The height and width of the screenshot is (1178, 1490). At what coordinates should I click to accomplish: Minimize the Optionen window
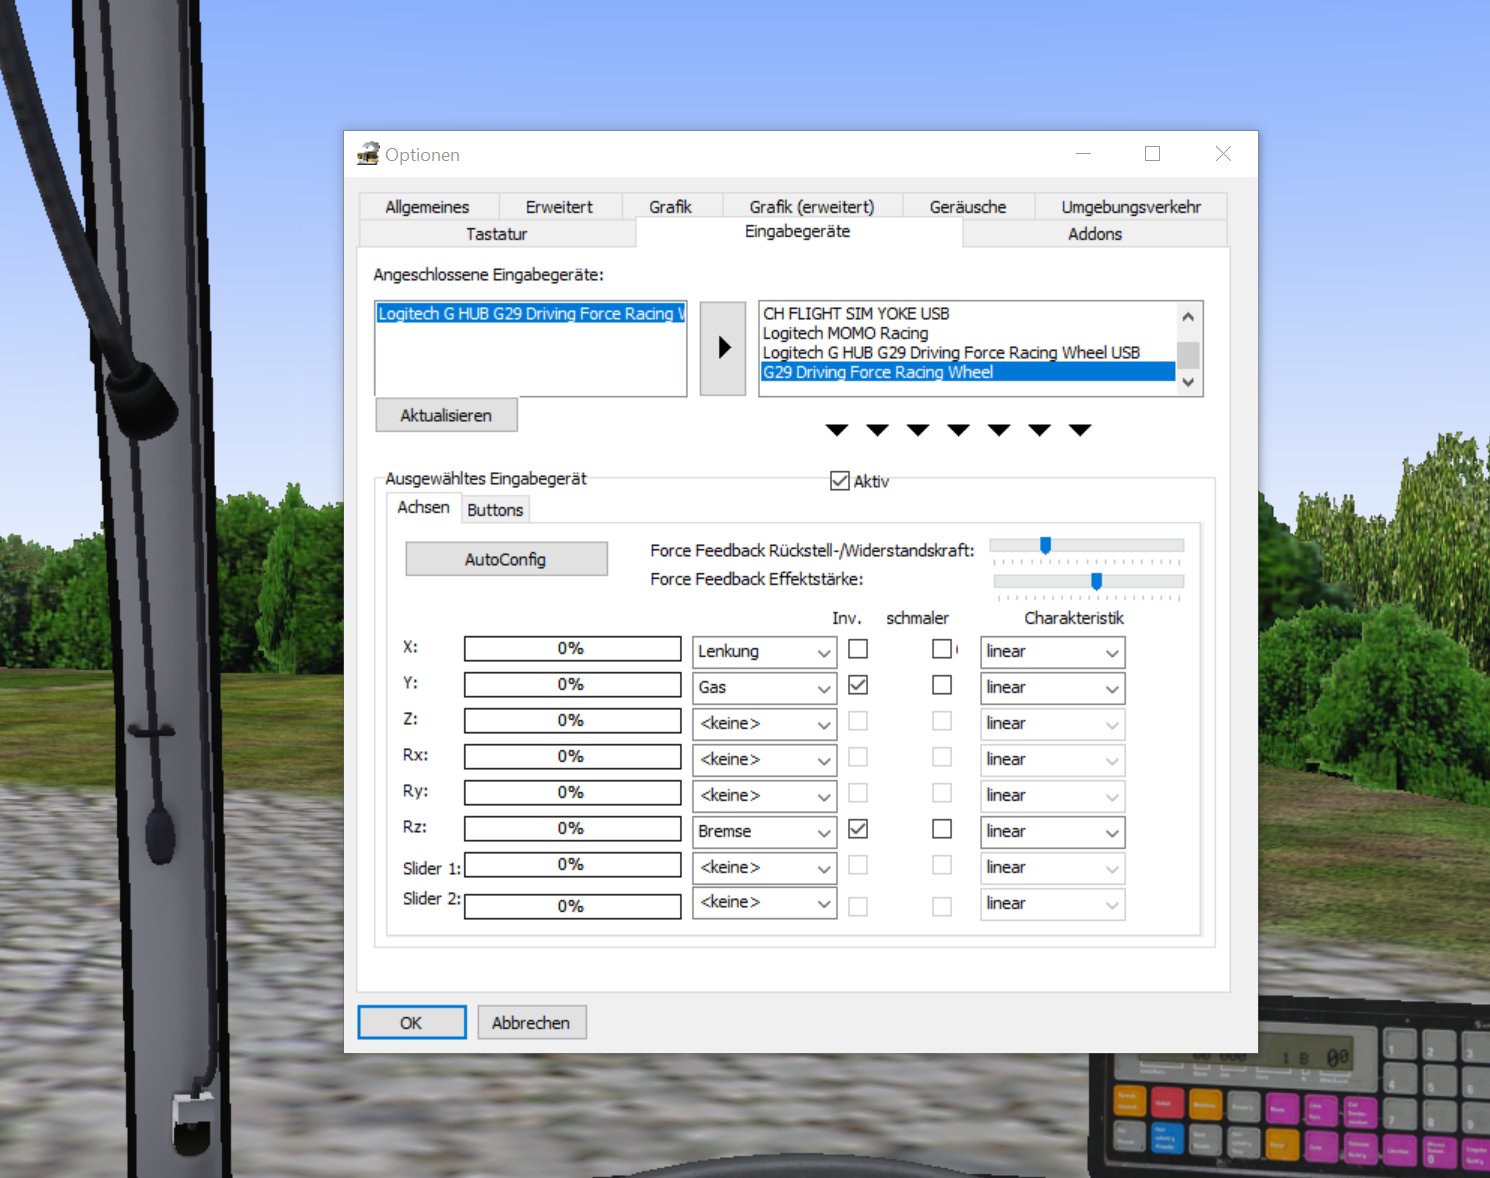click(x=1083, y=154)
